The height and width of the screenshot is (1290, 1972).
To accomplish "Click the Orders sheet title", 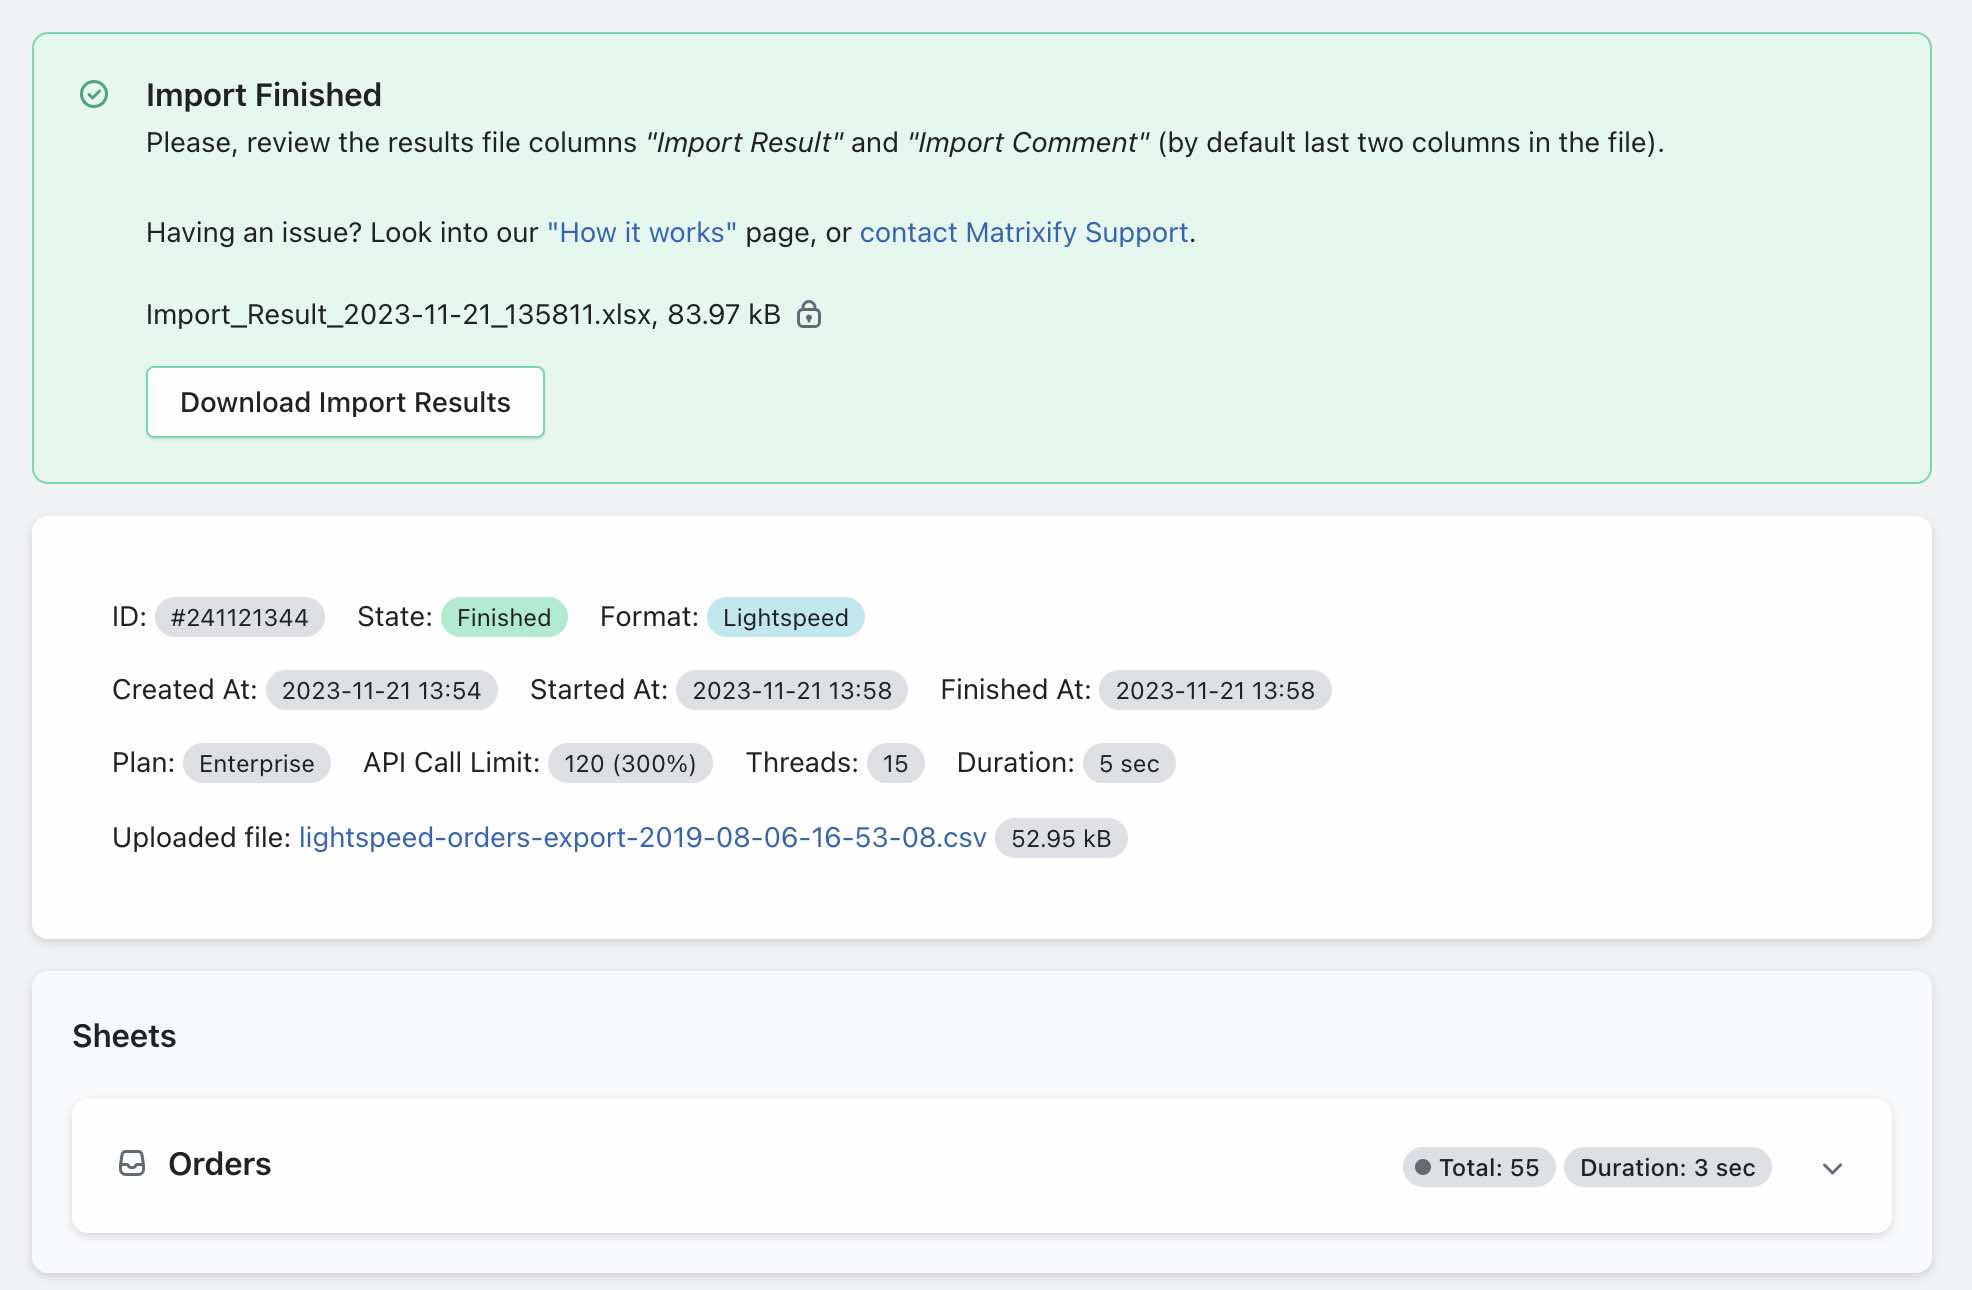I will click(x=219, y=1164).
